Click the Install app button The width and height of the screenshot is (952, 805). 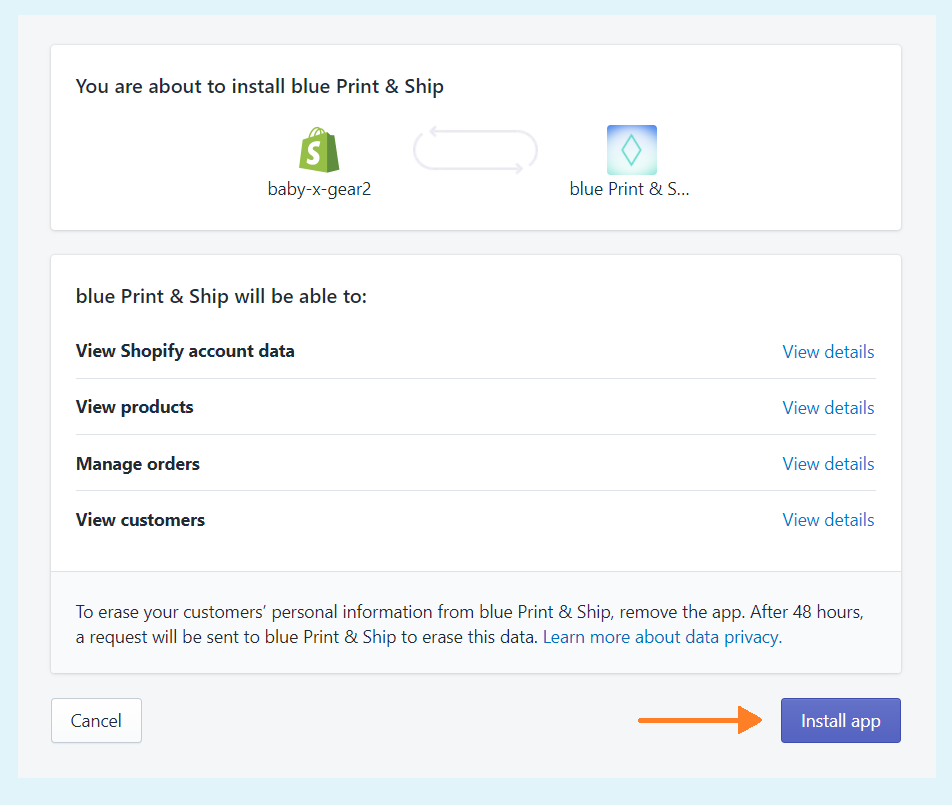(840, 721)
